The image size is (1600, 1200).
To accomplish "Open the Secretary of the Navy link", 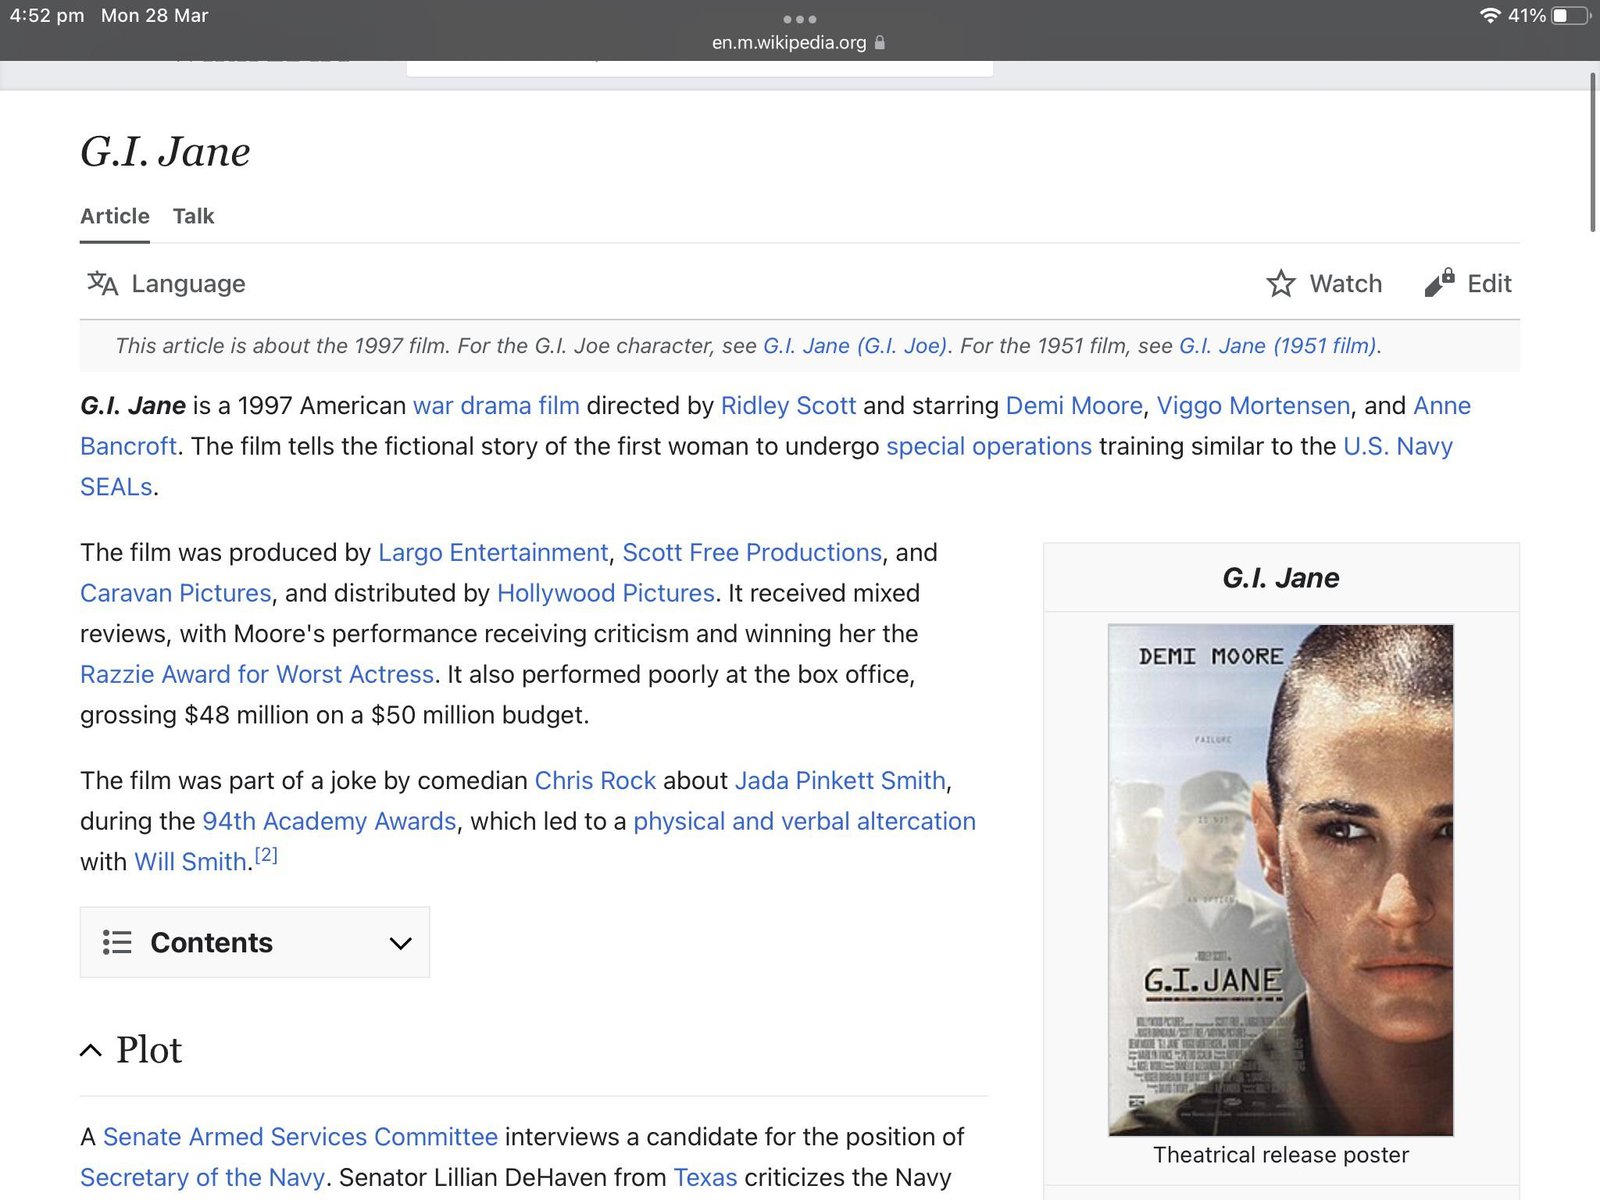I will coord(202,1178).
